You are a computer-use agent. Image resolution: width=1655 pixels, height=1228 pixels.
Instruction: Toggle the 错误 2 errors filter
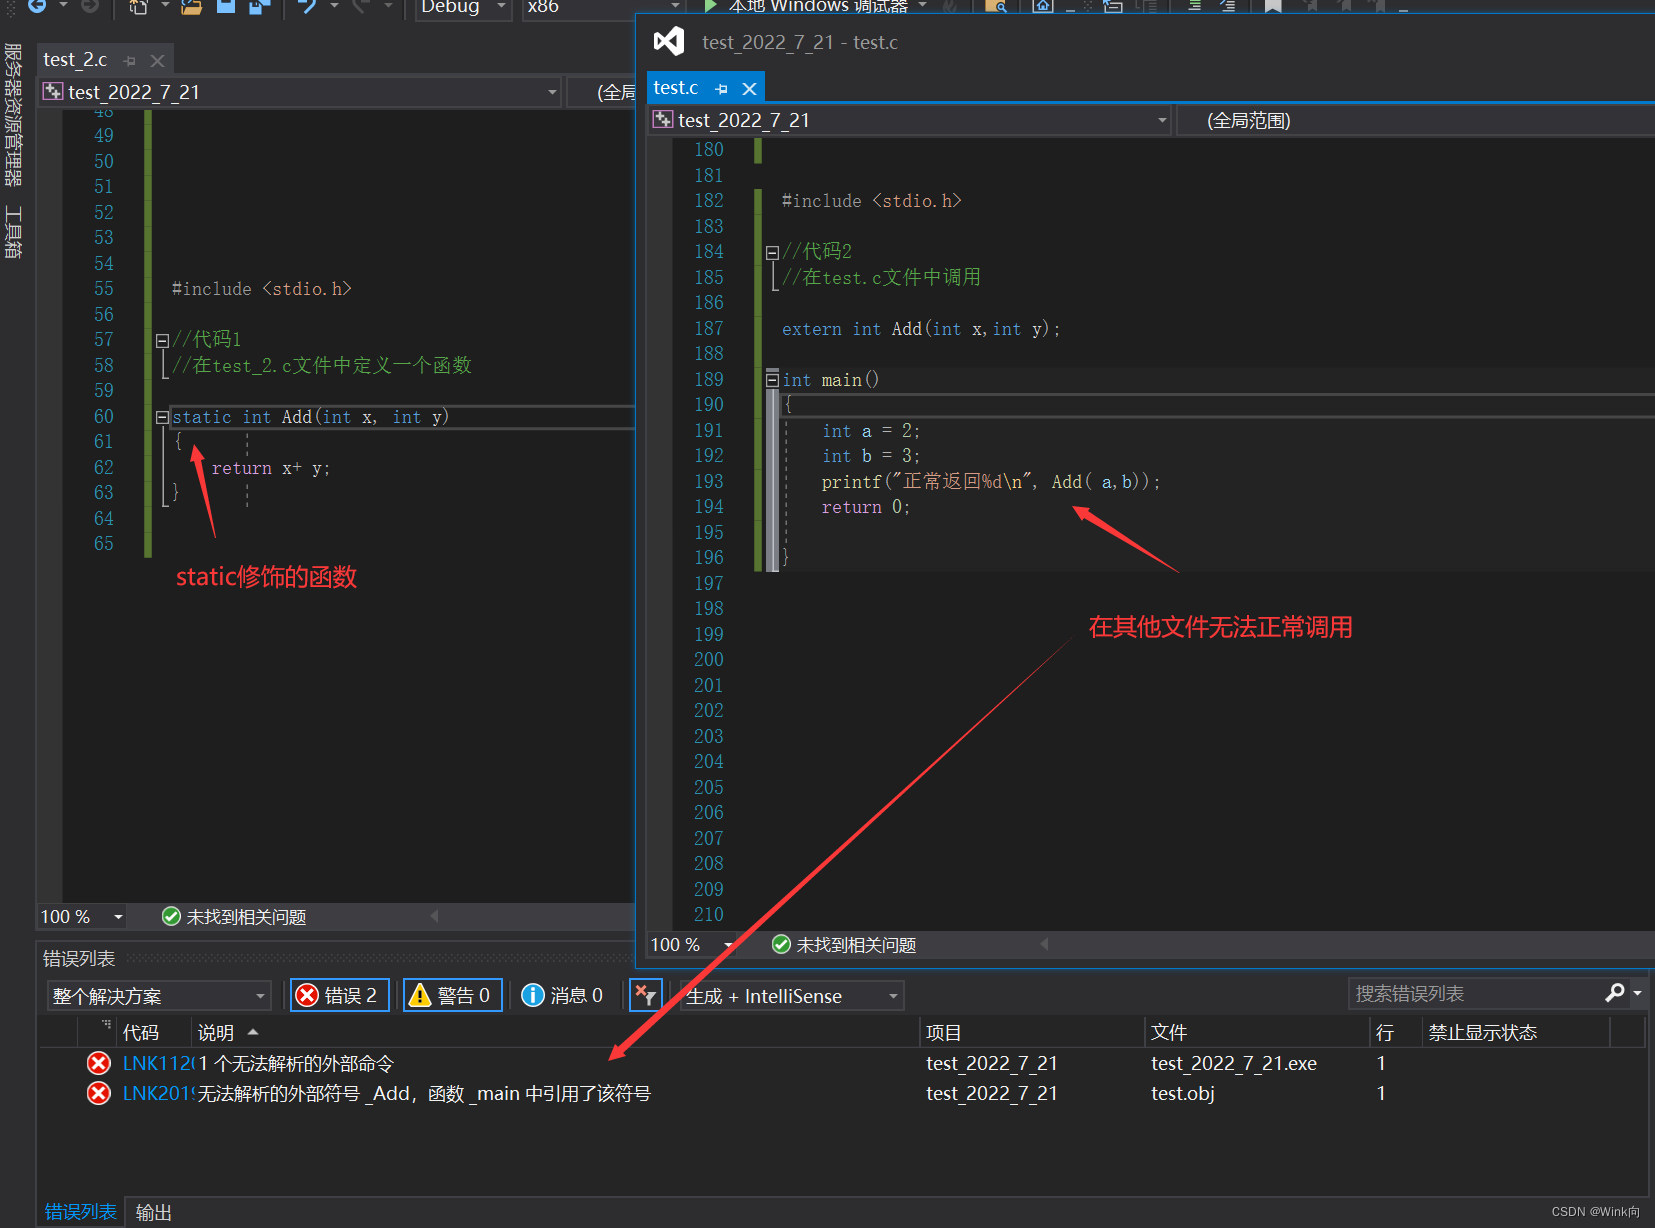[340, 995]
